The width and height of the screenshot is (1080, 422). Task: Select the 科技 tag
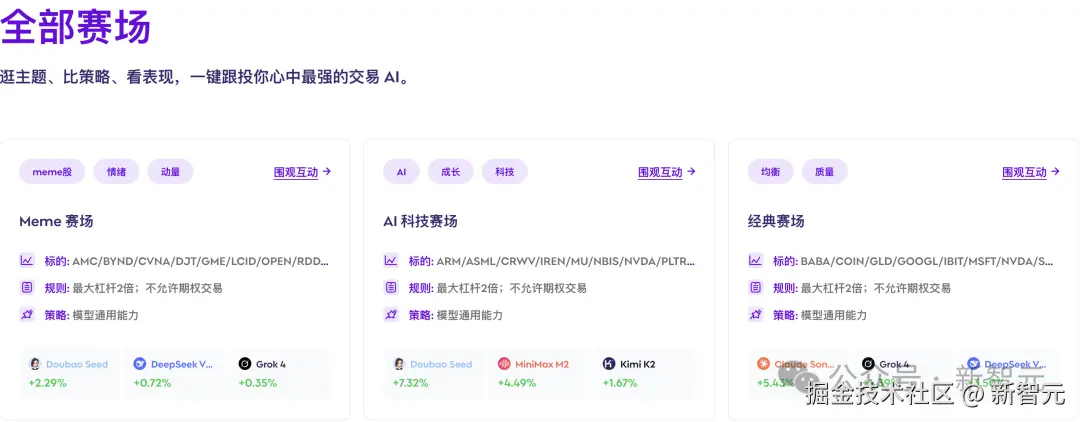coord(505,172)
